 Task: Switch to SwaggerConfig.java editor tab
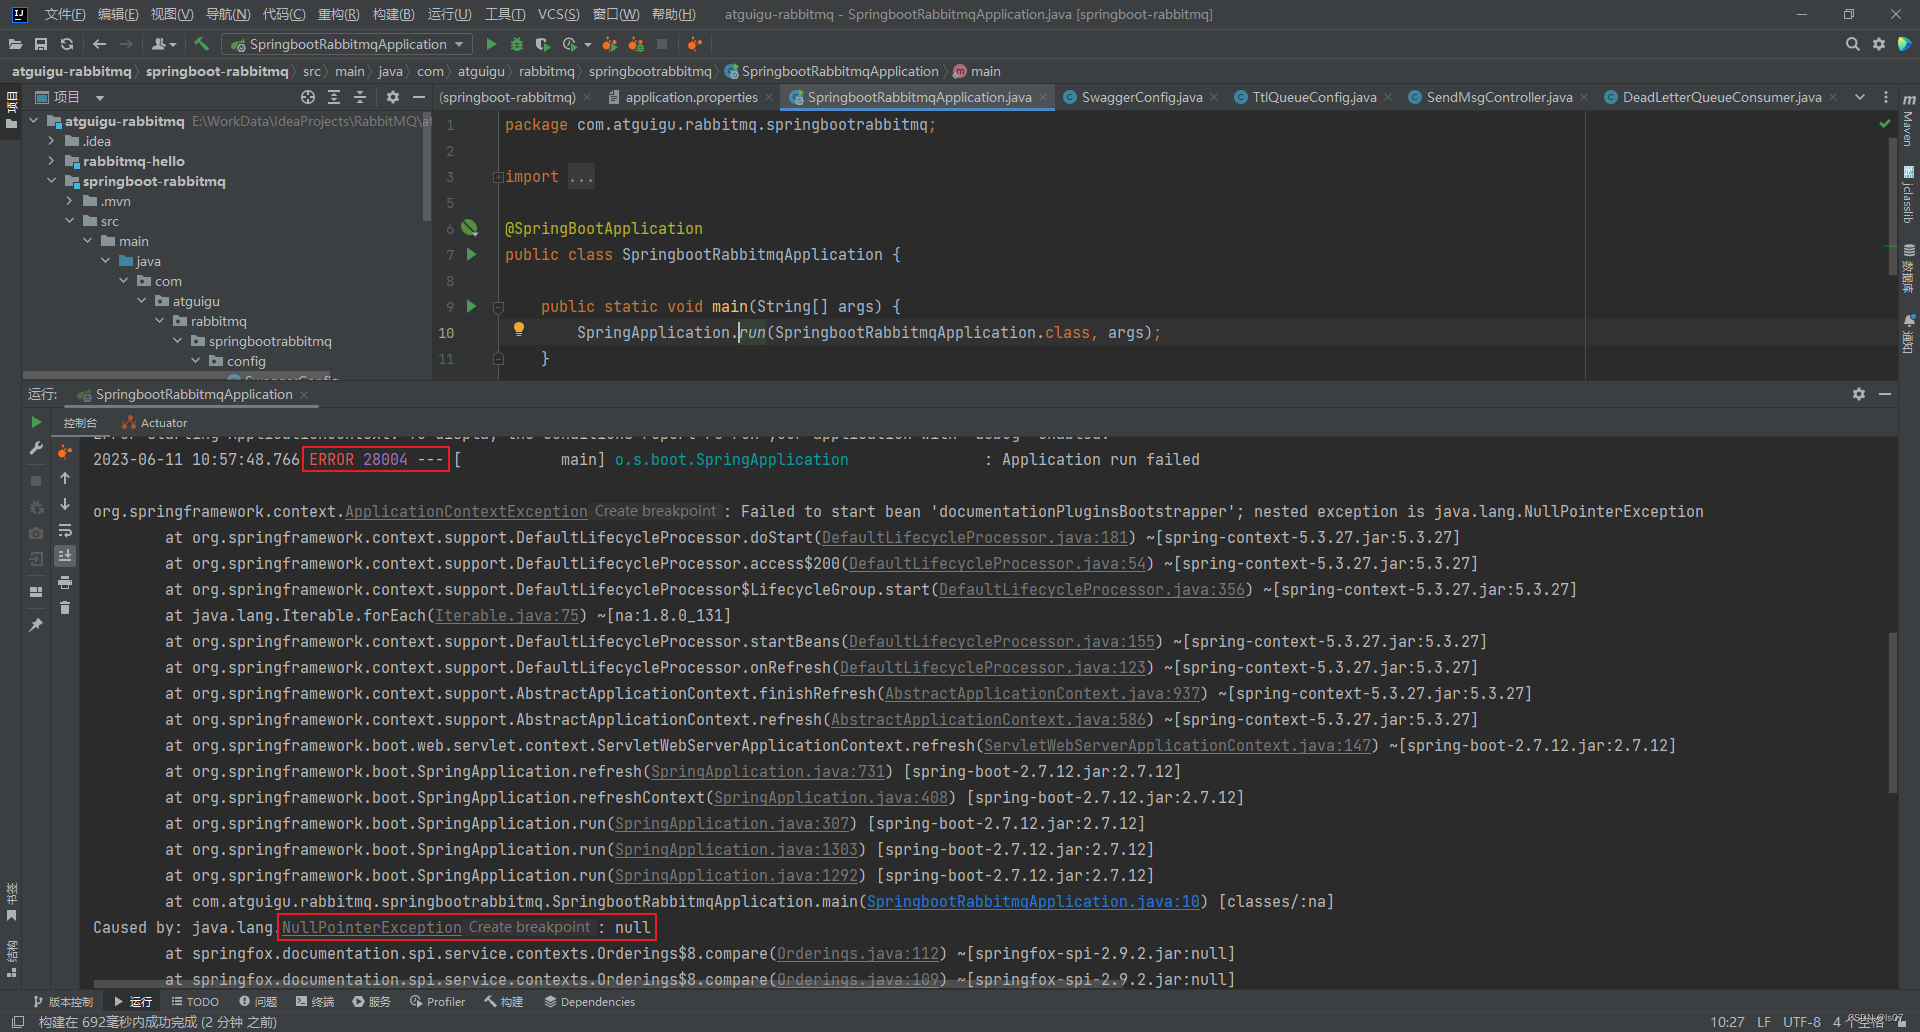click(1142, 97)
